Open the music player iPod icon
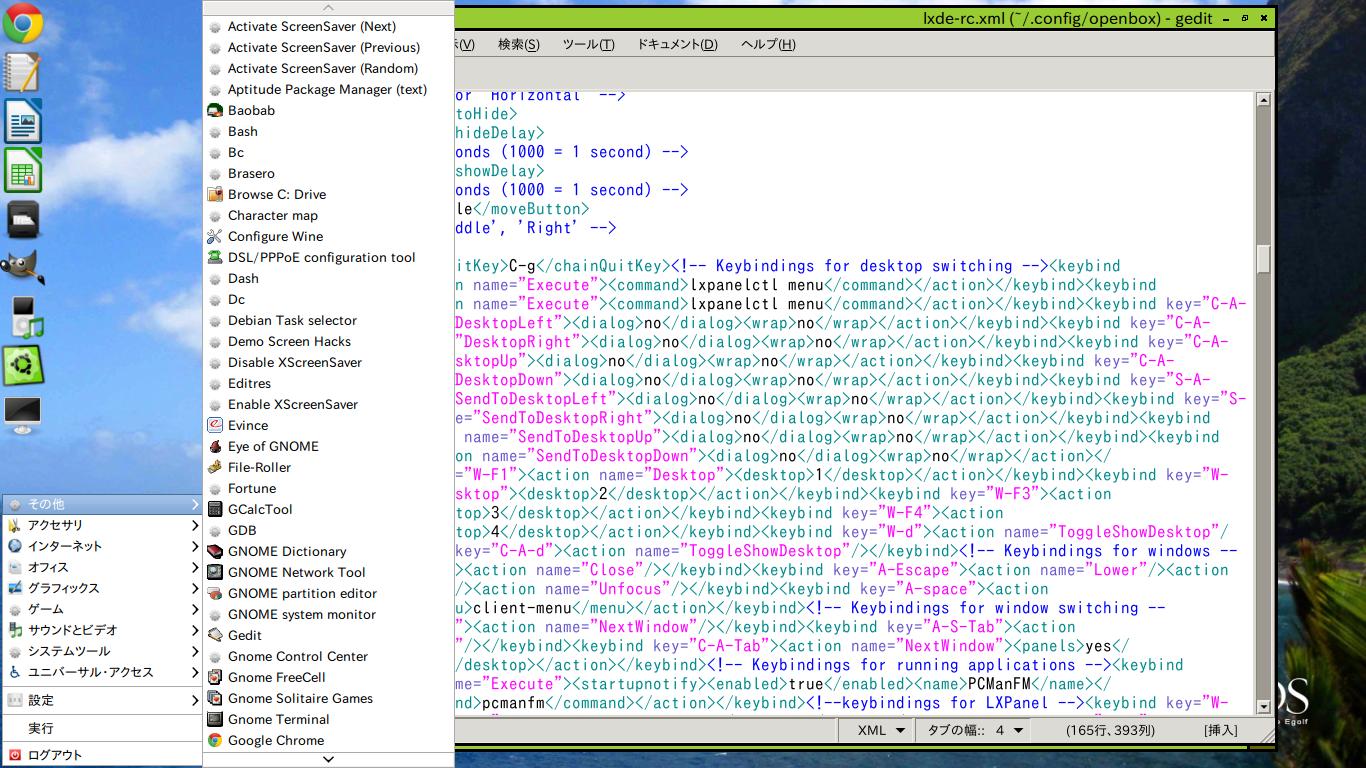Viewport: 1366px width, 768px height. tap(23, 317)
